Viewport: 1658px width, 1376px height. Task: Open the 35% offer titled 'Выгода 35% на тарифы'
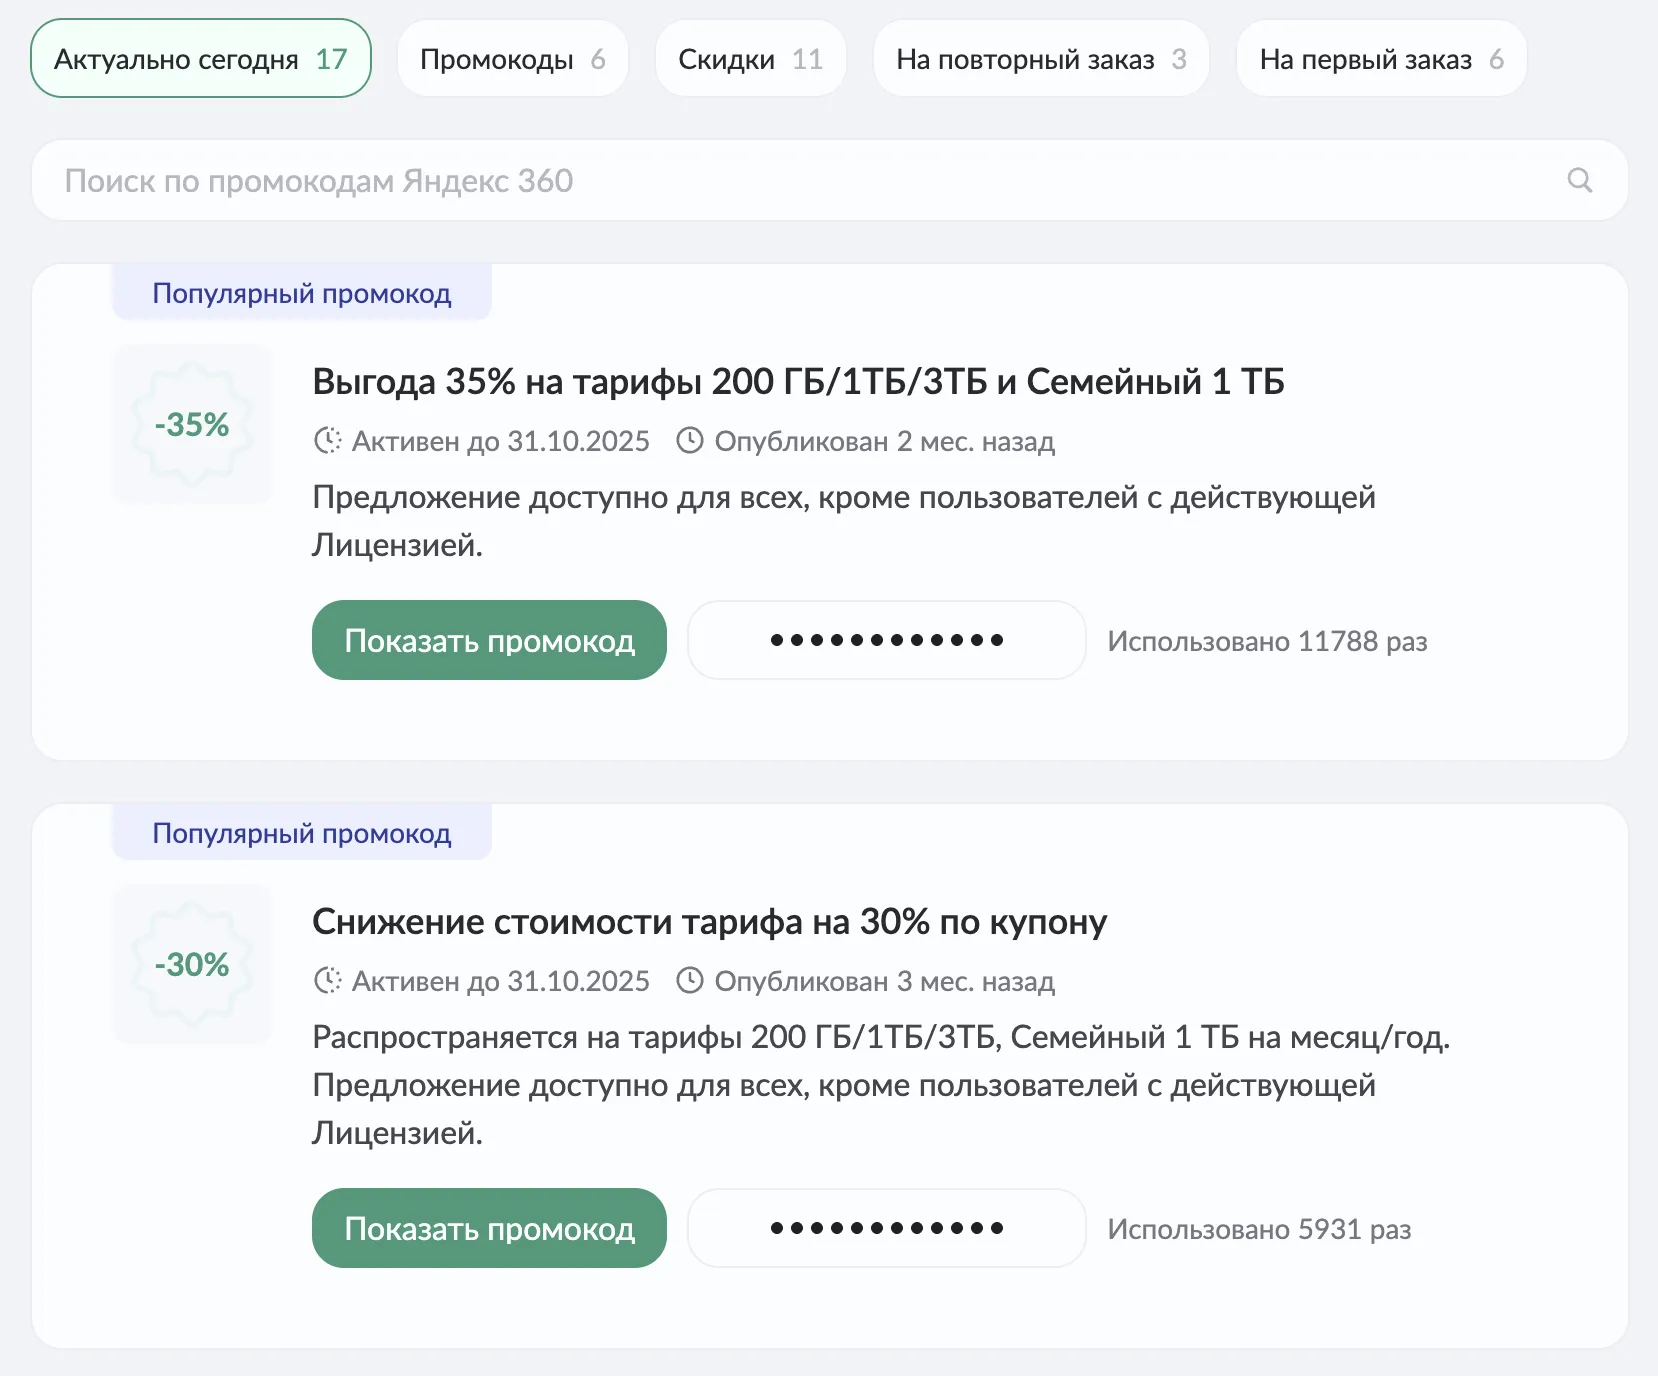click(x=797, y=381)
